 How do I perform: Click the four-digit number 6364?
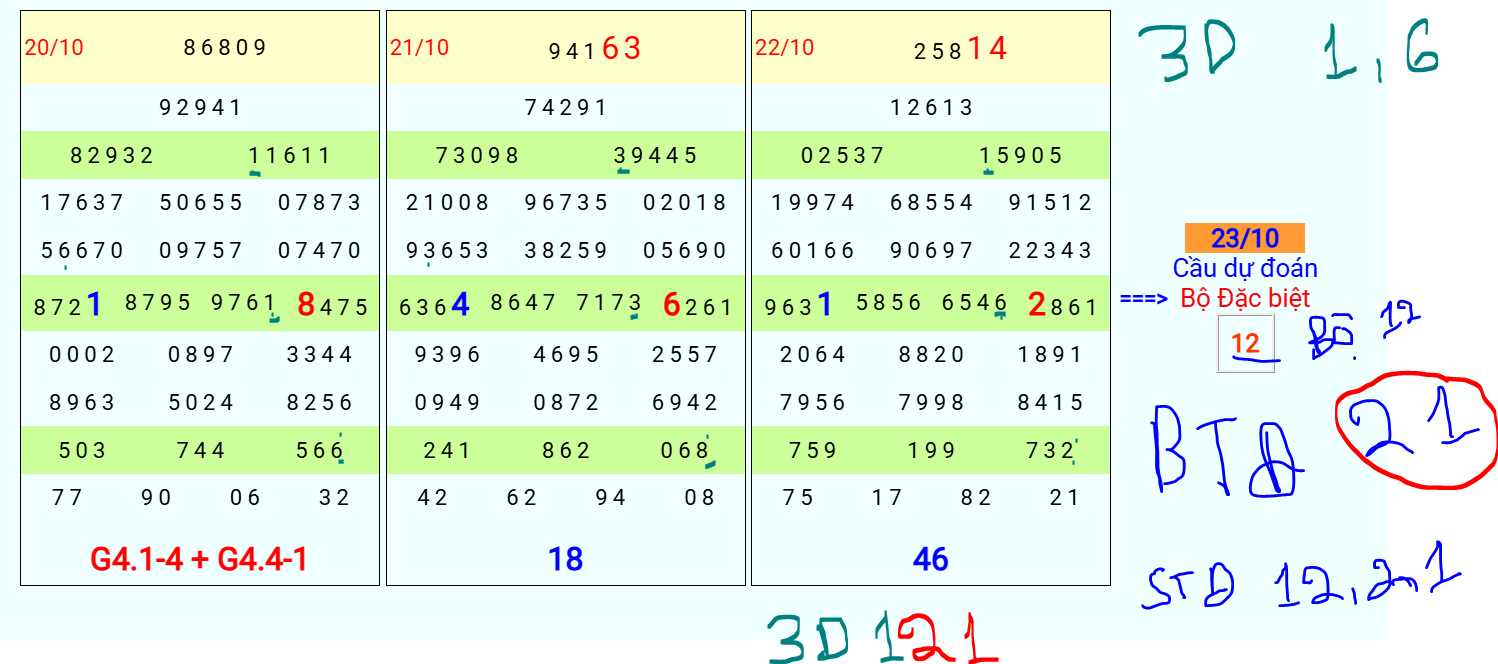point(434,305)
